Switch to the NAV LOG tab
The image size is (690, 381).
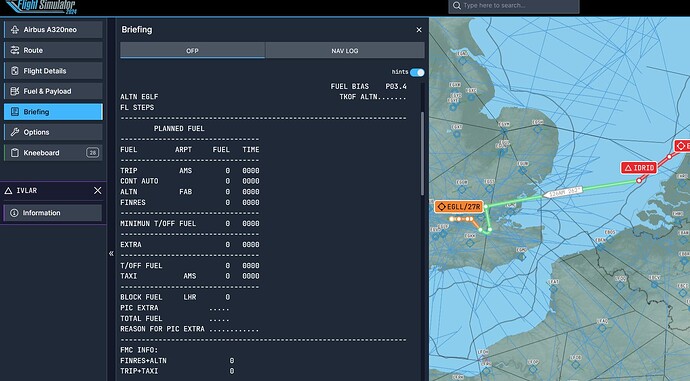[x=345, y=51]
